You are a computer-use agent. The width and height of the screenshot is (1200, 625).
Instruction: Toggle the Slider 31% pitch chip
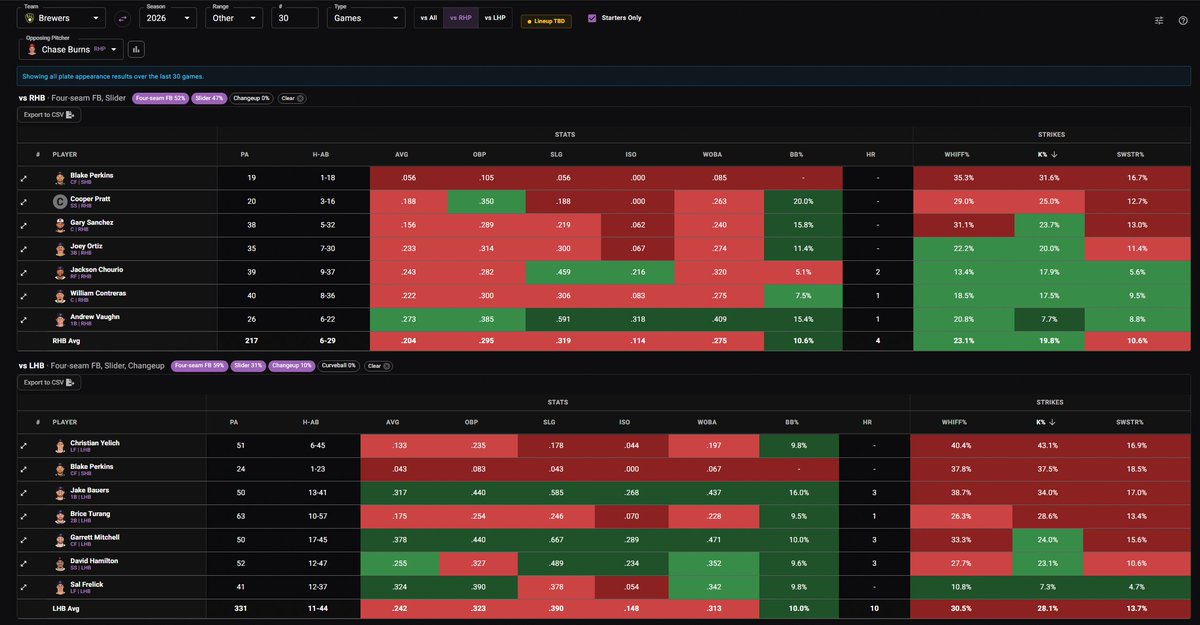click(247, 365)
